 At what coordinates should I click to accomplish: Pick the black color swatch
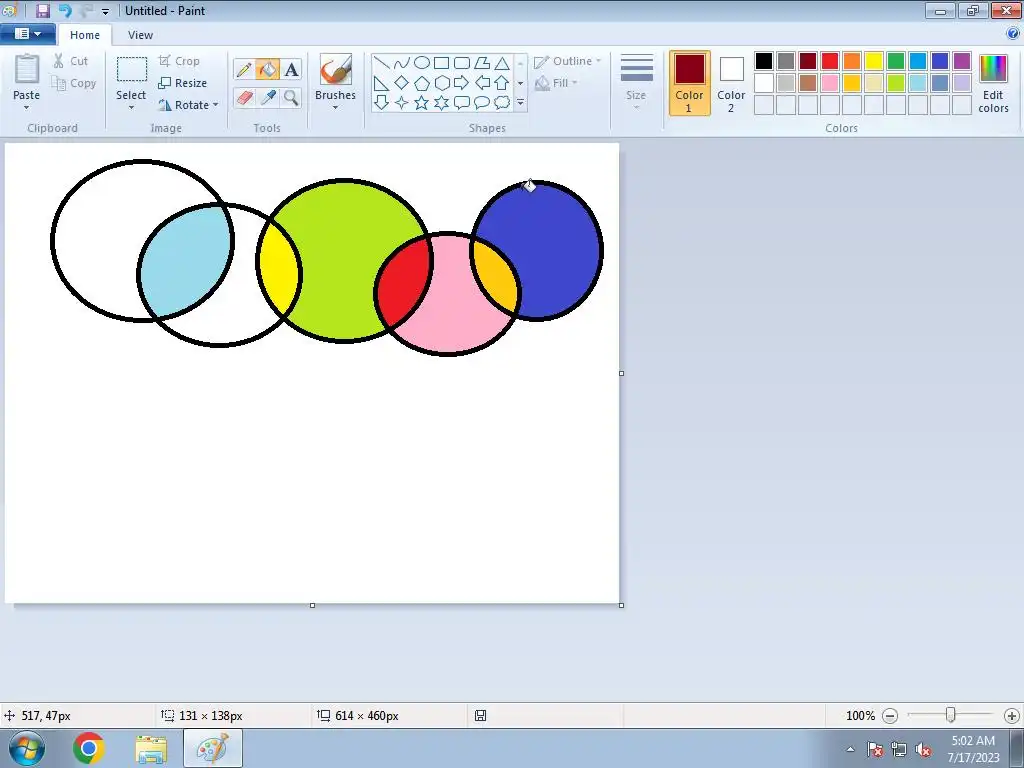(764, 61)
